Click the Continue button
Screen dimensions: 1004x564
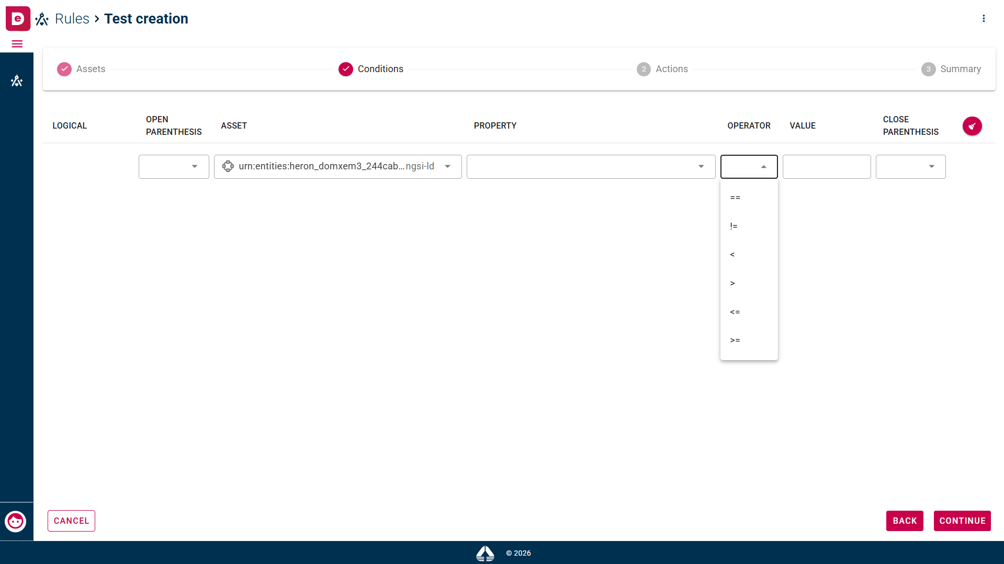[962, 521]
